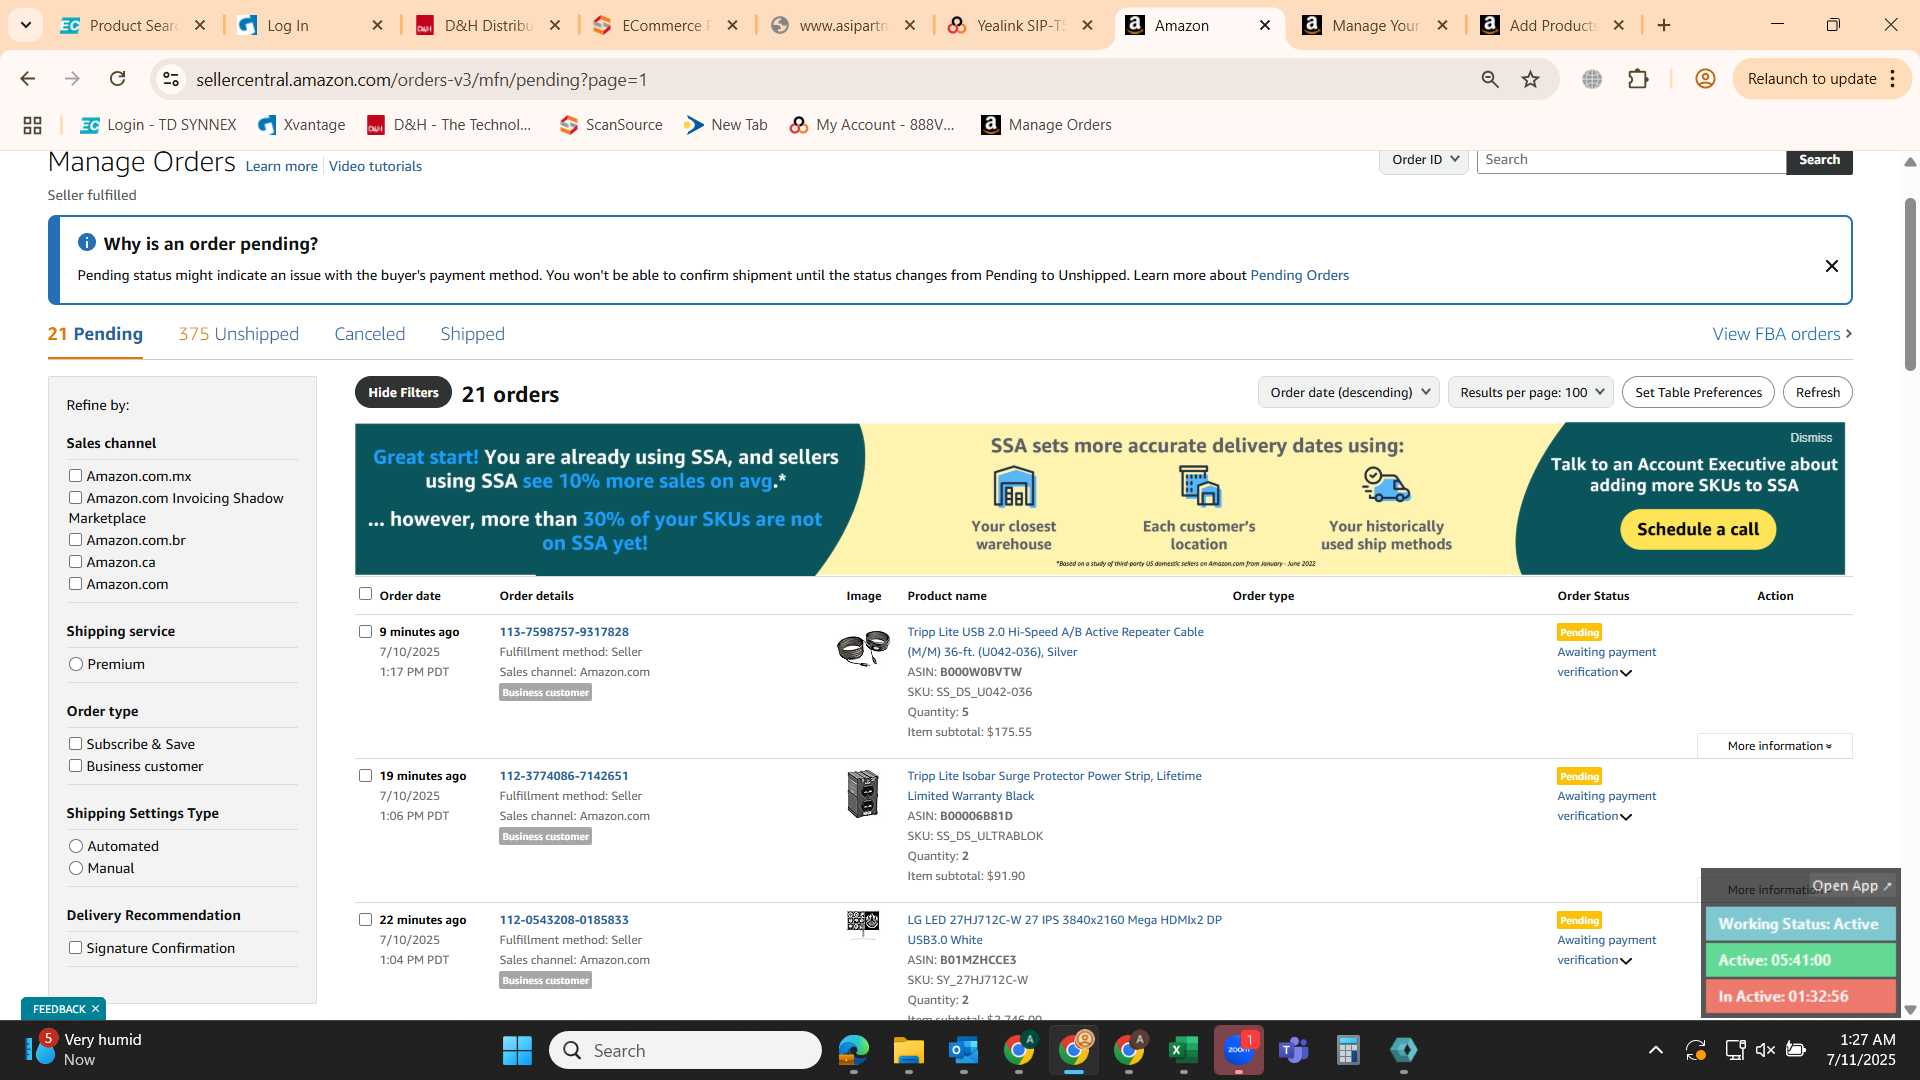Screen dimensions: 1920x1080
Task: Click Set Table Preferences button
Action: point(1698,392)
